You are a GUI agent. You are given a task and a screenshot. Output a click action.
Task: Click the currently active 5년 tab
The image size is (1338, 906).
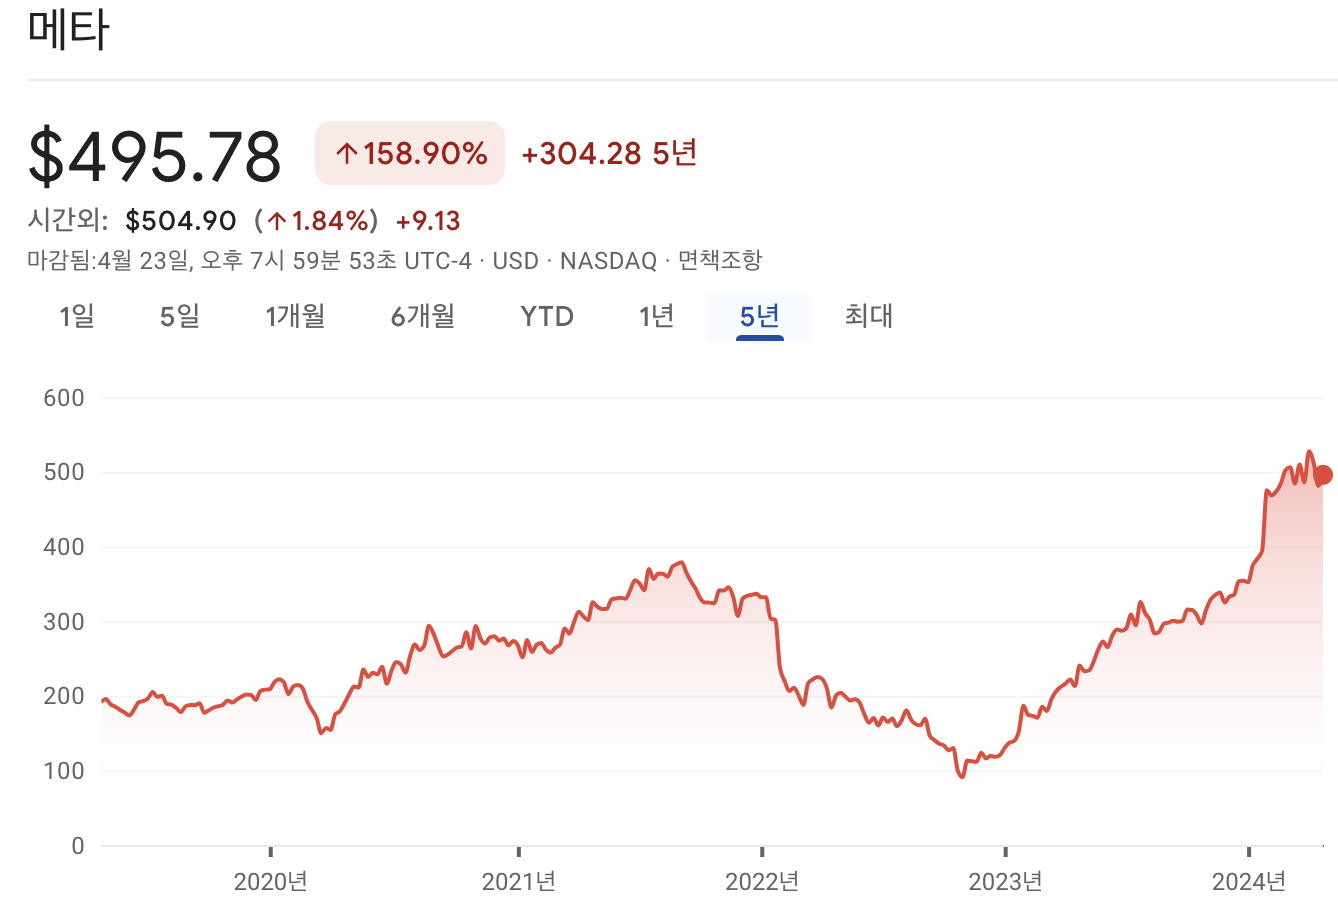(760, 316)
